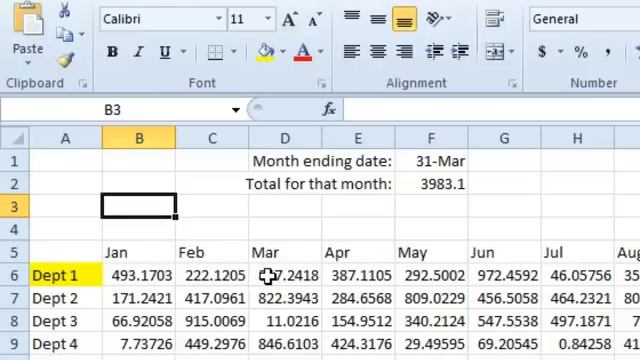Viewport: 640px width, 360px height.
Task: Open borders dropdown arrow
Action: point(233,52)
